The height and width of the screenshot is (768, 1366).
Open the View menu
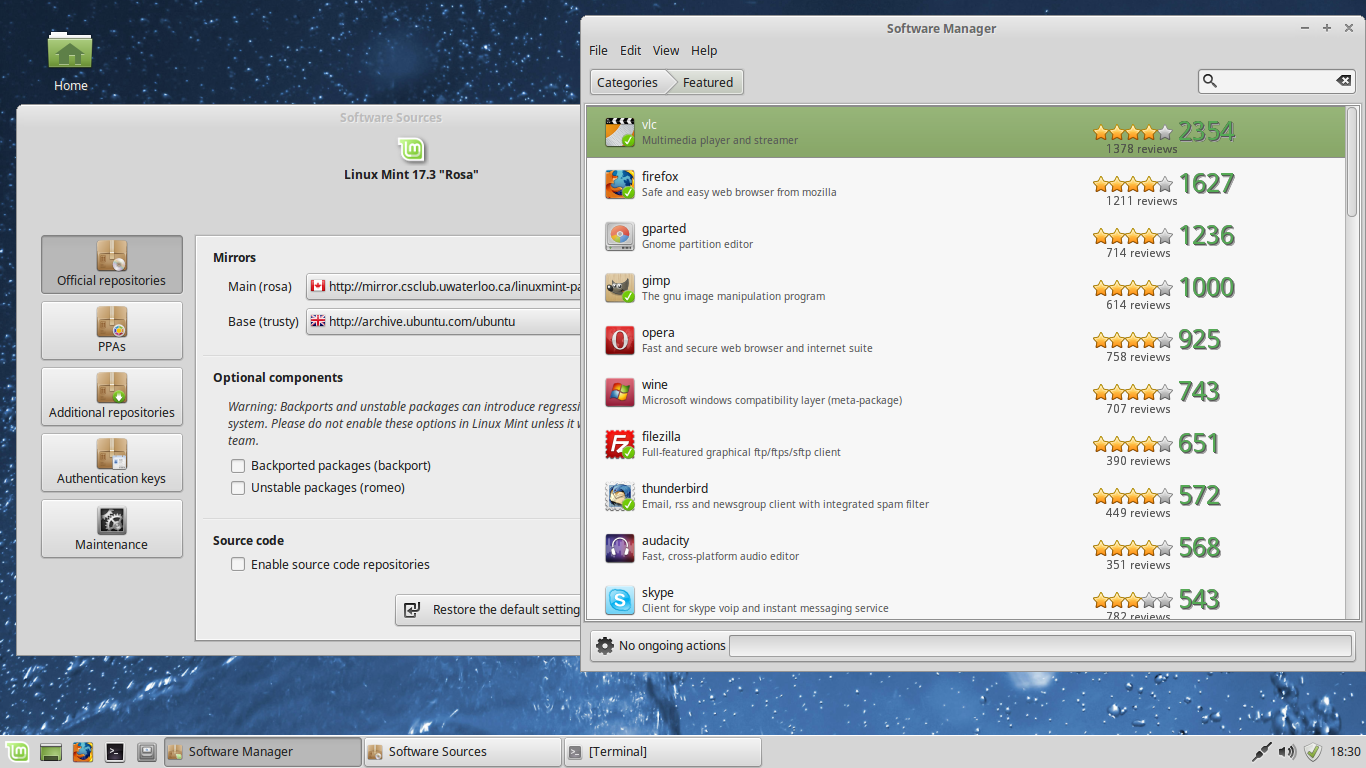(666, 51)
